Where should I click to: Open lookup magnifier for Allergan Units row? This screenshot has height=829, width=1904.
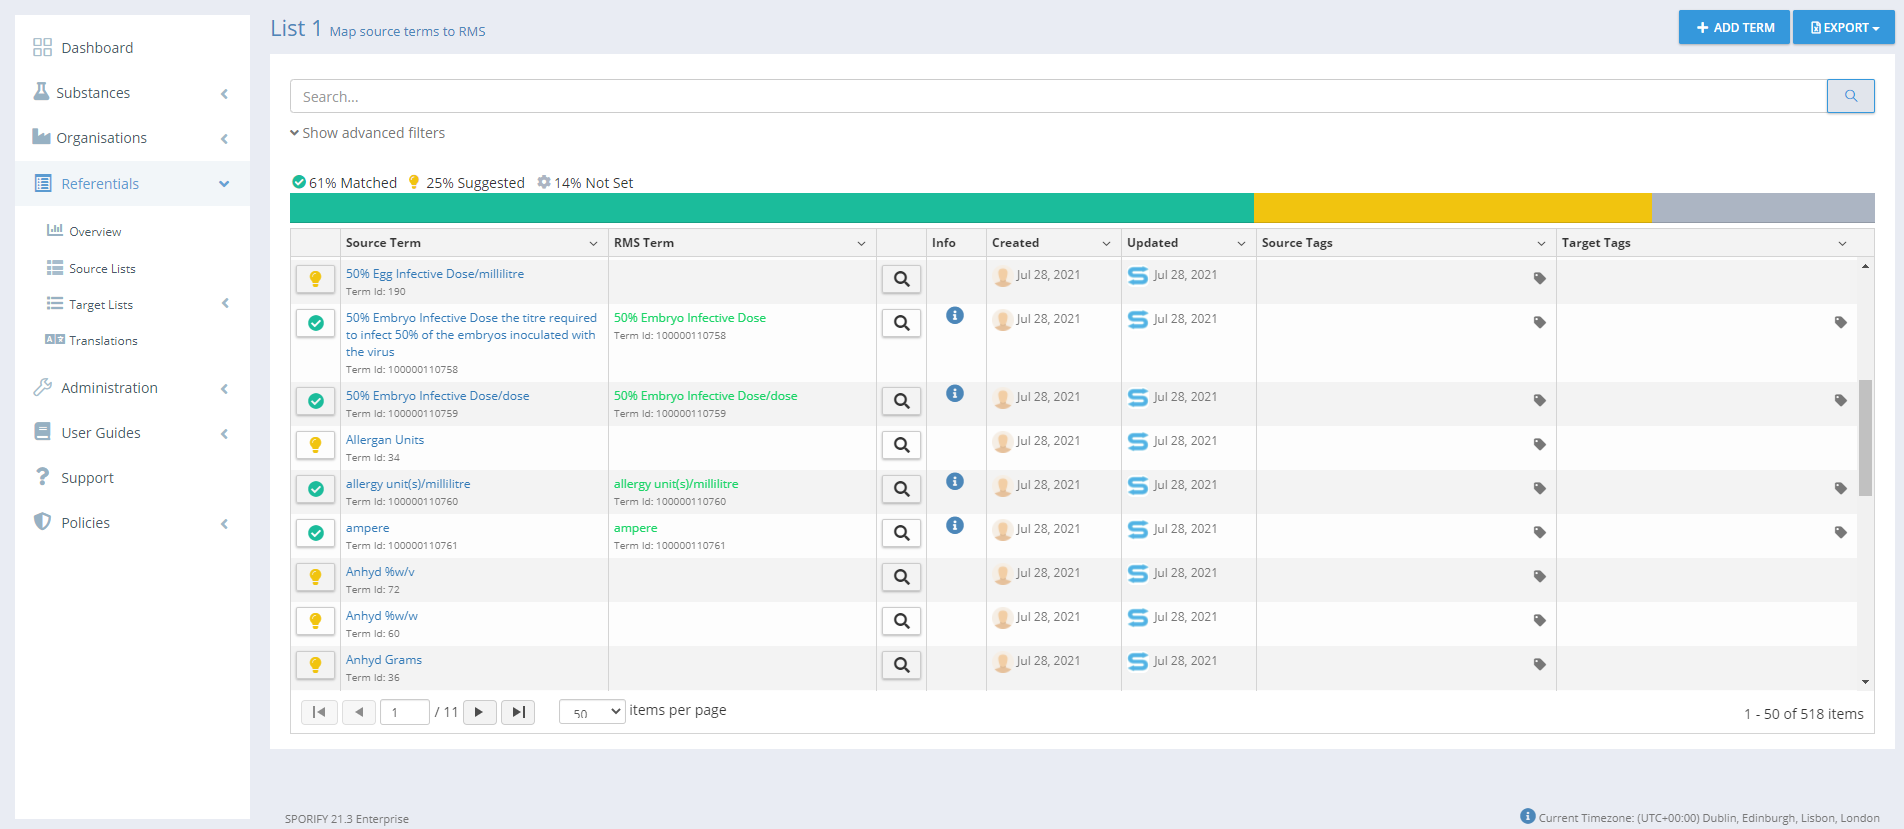tap(901, 445)
